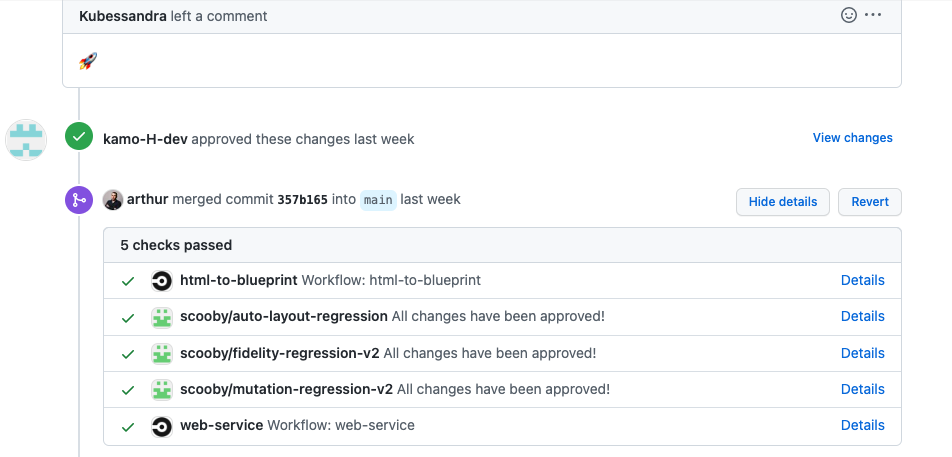Click the green approved checkmark icon
The height and width of the screenshot is (457, 952).
(x=79, y=137)
